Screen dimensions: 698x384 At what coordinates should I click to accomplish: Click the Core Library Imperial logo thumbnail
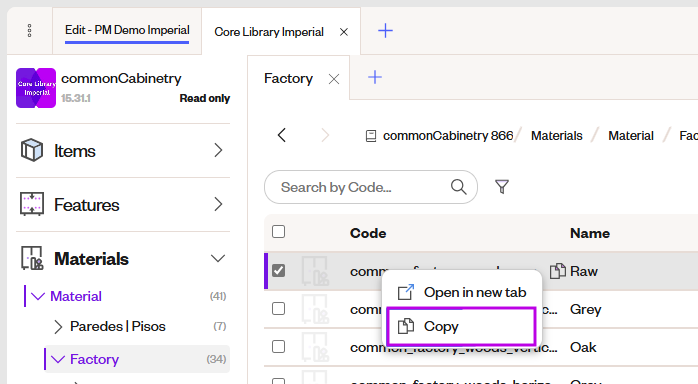click(x=36, y=88)
